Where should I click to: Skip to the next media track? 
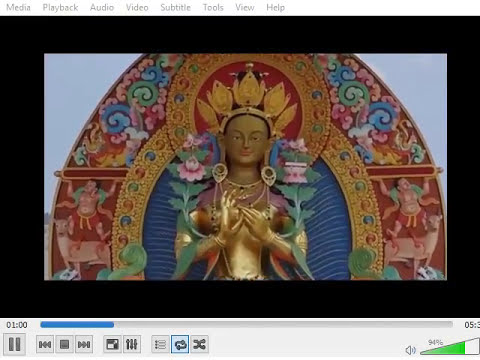(84, 344)
